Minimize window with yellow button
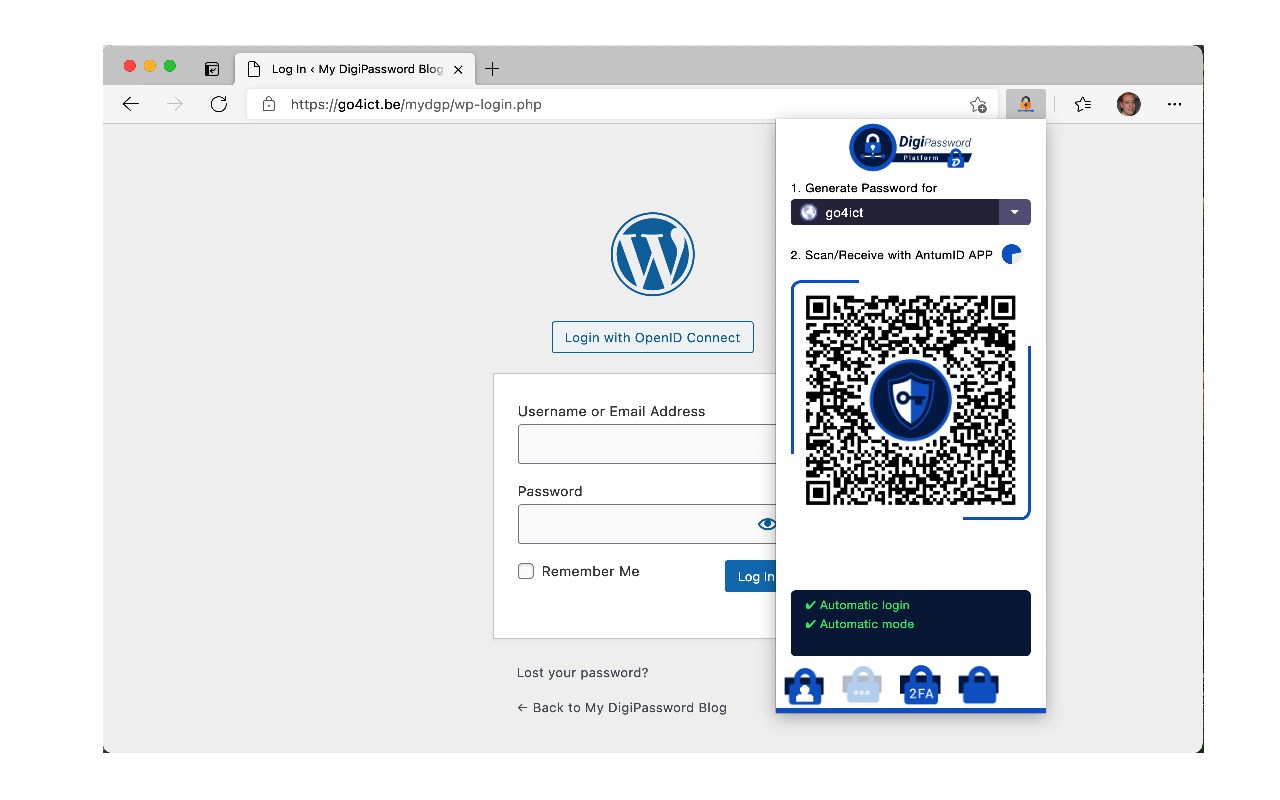 150,66
